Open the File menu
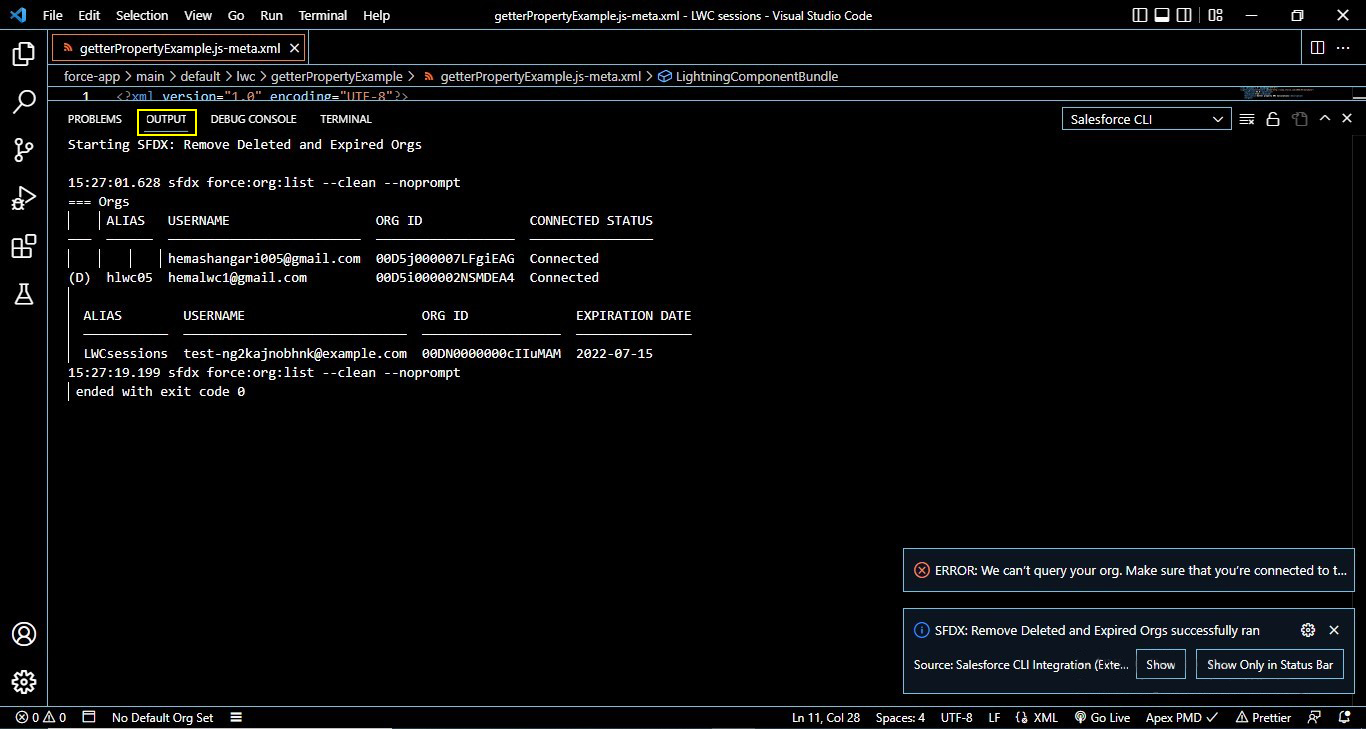 tap(53, 16)
